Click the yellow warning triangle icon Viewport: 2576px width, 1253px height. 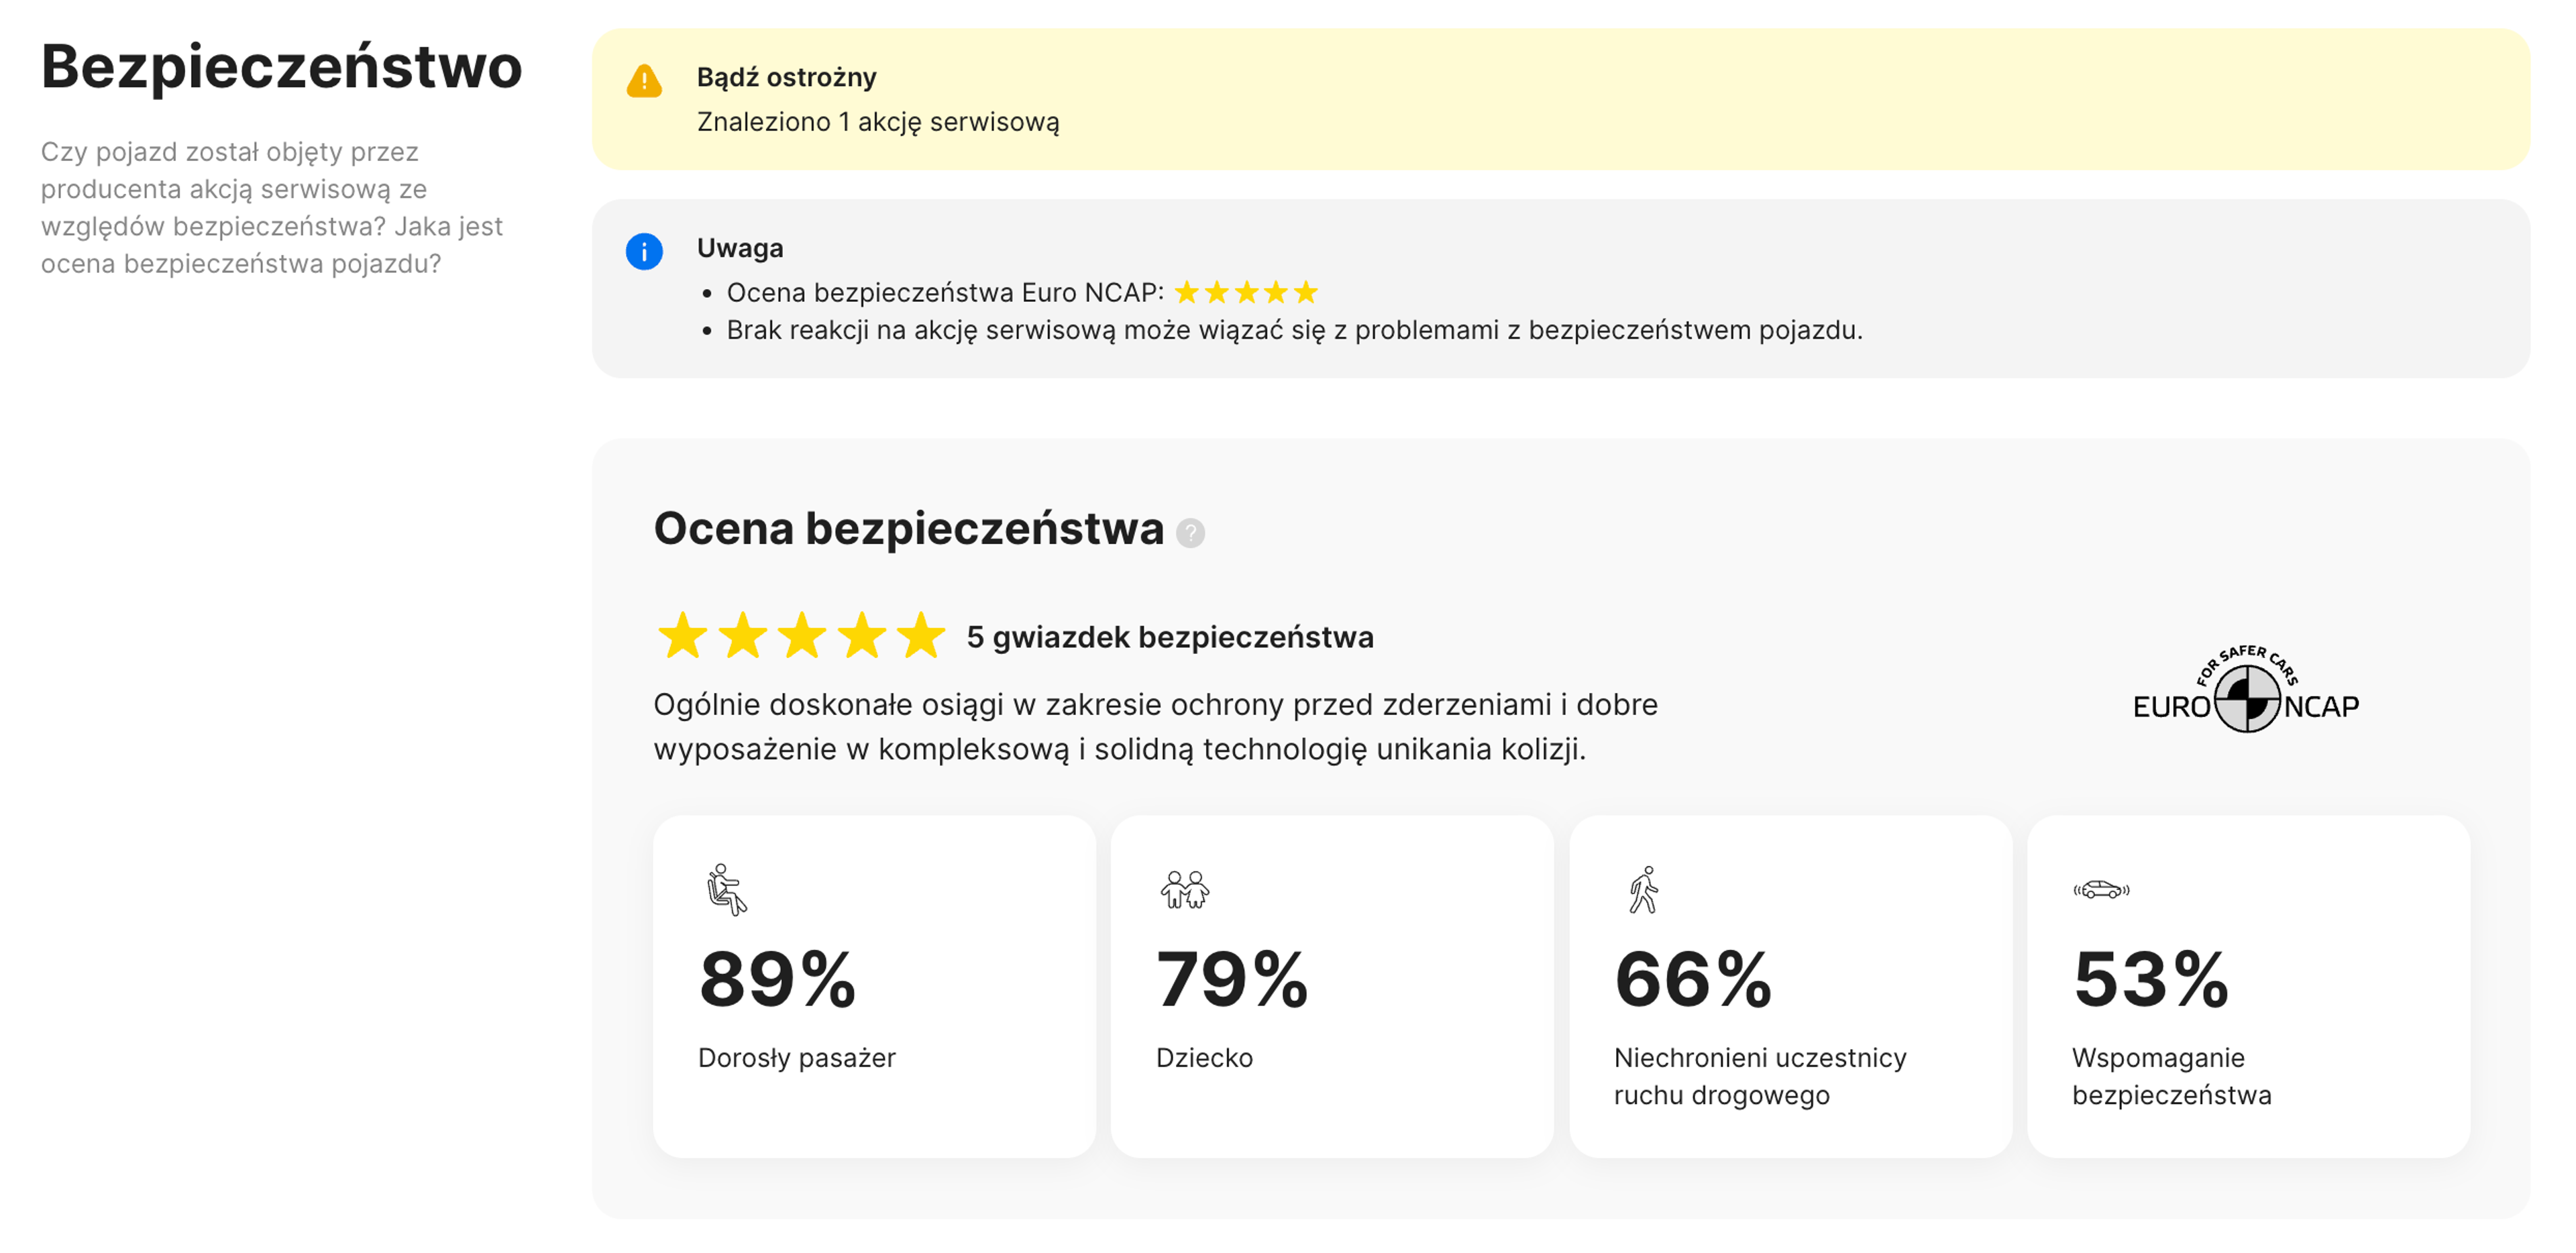644,81
